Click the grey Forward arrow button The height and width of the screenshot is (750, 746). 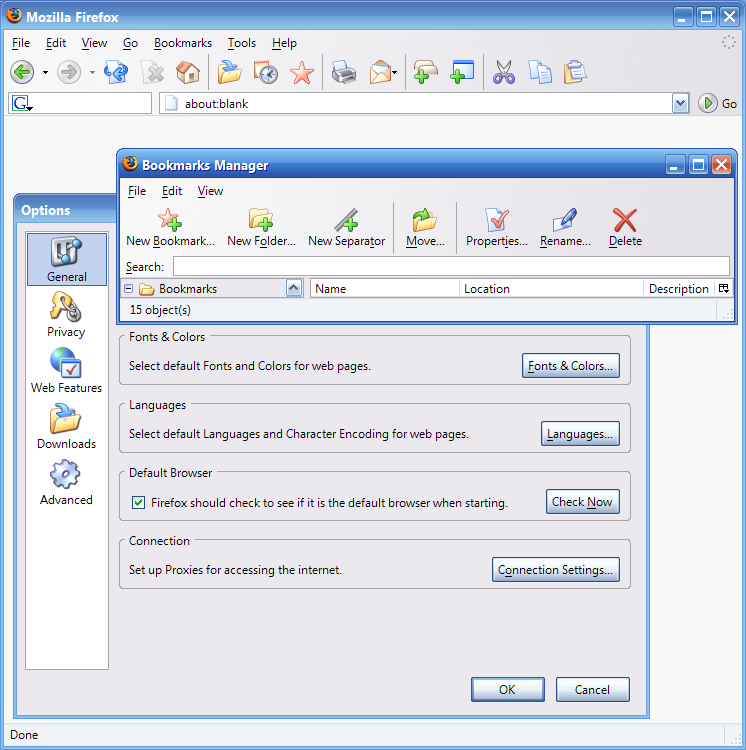coord(69,73)
